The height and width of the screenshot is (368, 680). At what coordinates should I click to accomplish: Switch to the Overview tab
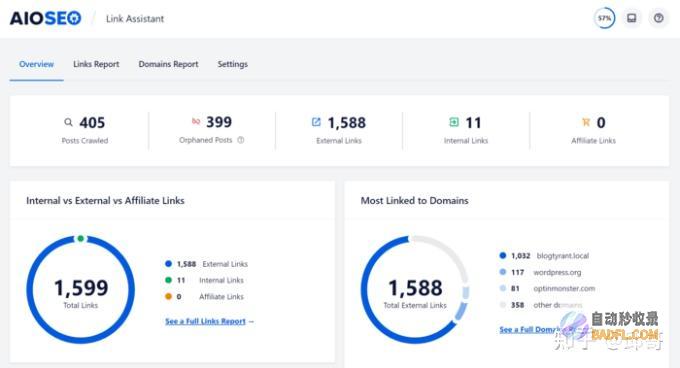point(36,64)
